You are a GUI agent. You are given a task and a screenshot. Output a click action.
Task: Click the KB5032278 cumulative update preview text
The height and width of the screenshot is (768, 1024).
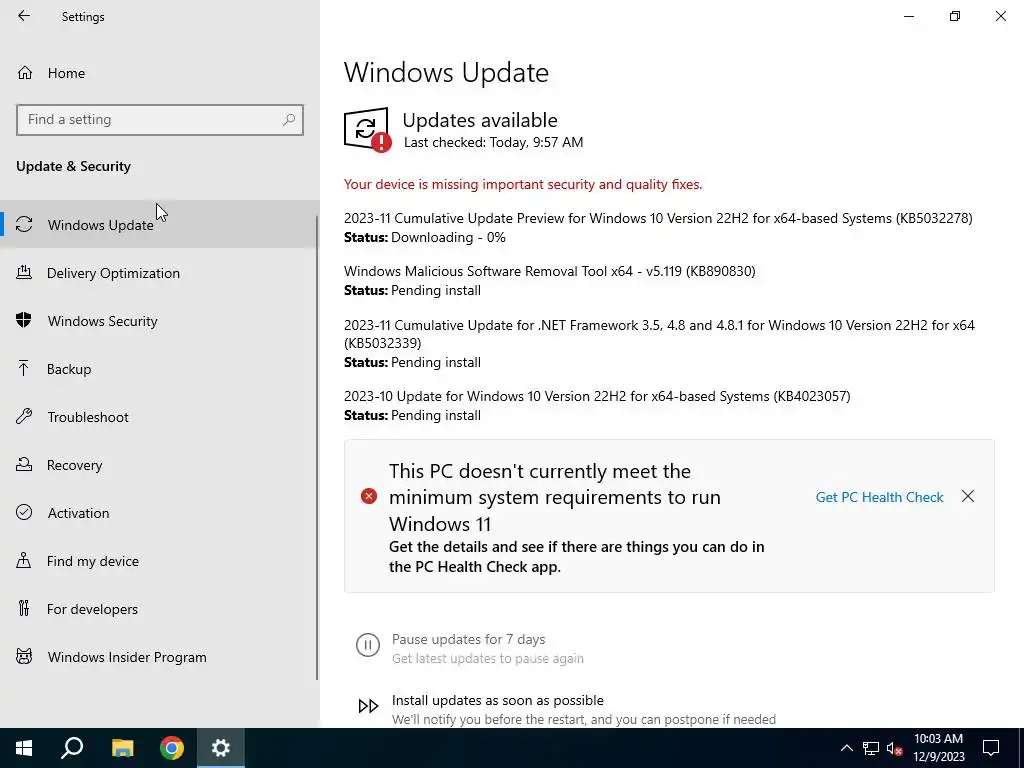pyautogui.click(x=658, y=218)
